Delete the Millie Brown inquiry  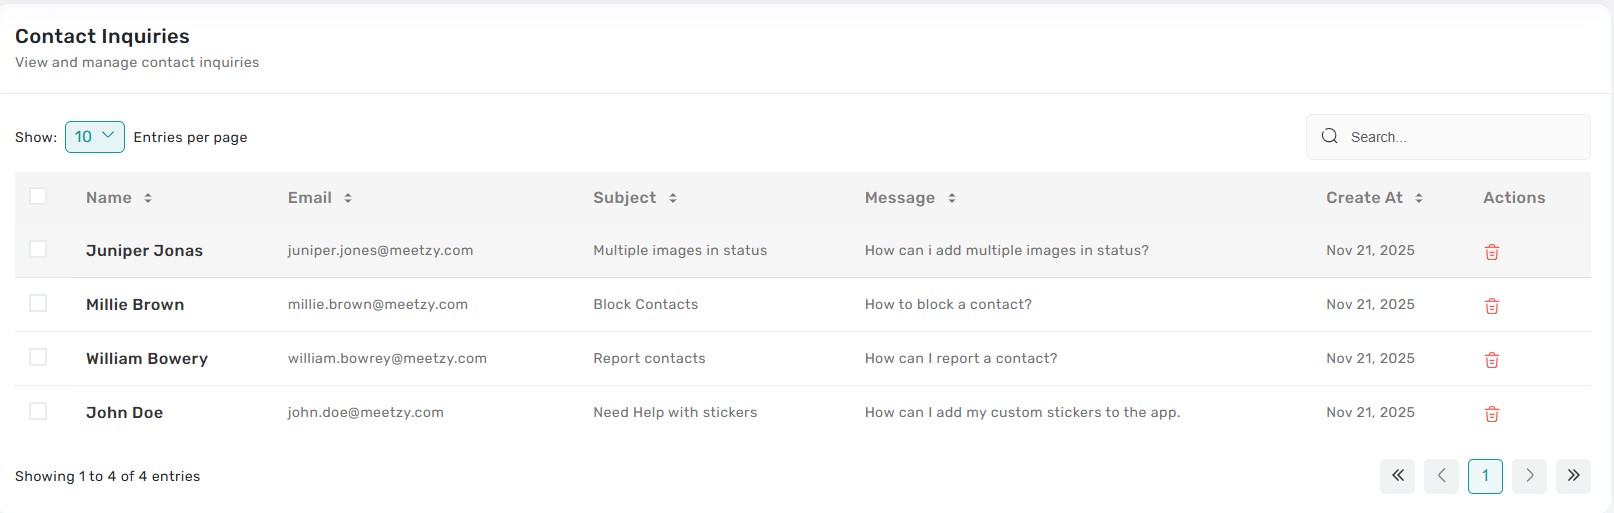click(1491, 306)
